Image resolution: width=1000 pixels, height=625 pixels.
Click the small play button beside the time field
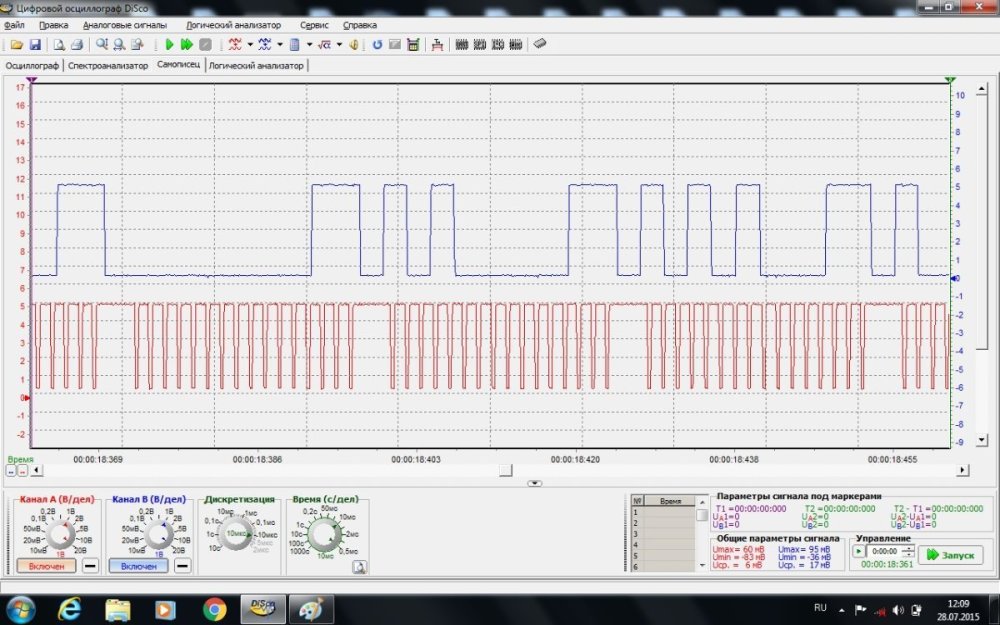[x=858, y=551]
